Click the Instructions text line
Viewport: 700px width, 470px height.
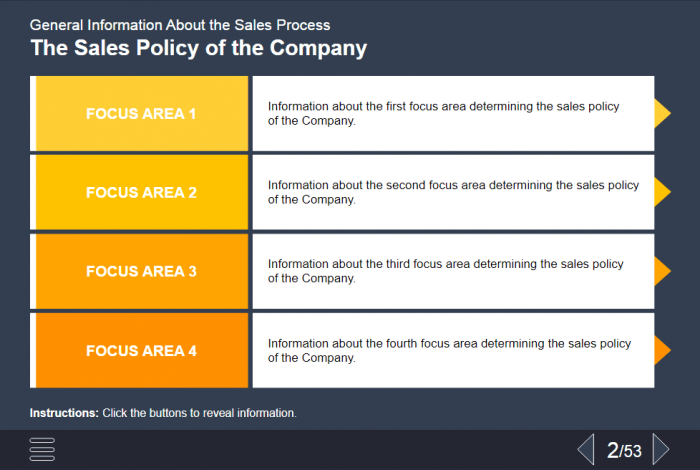tap(163, 413)
